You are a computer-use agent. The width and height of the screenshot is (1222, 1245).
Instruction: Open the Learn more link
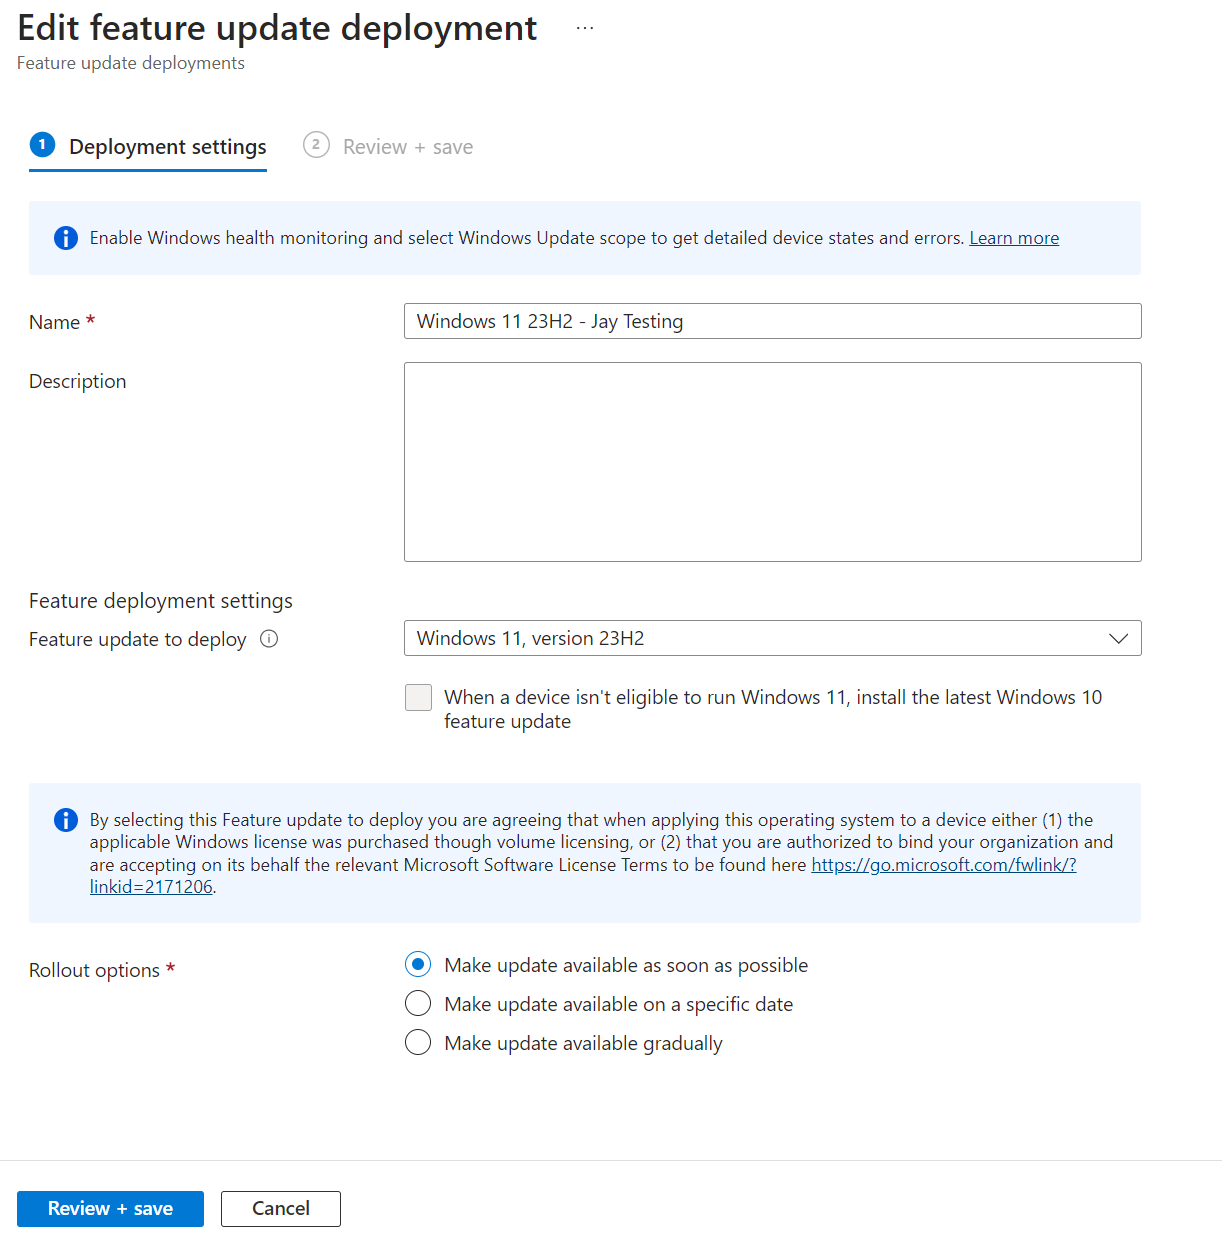1014,238
